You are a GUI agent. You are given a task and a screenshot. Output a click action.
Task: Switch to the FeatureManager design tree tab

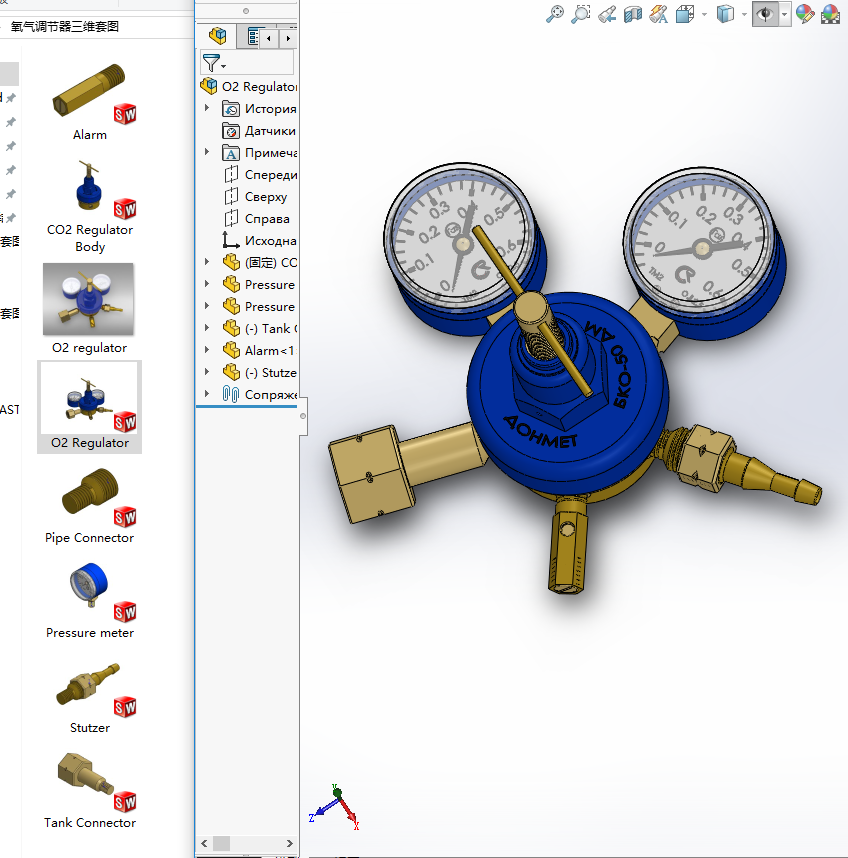point(216,38)
